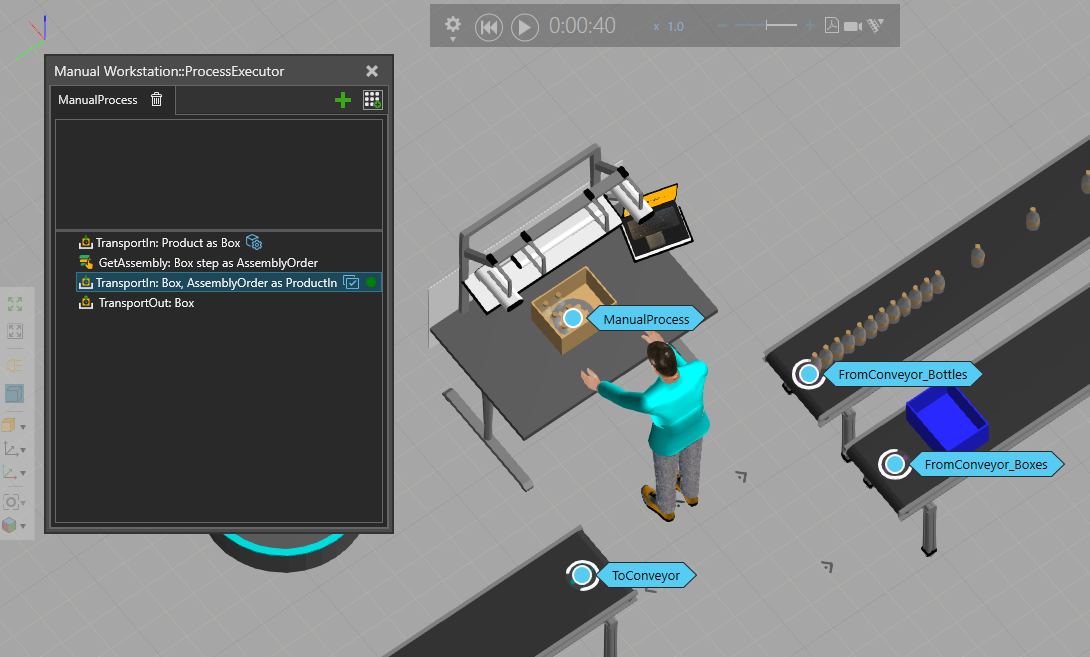Open the statement grid palette icon
This screenshot has width=1090, height=657.
(x=372, y=100)
